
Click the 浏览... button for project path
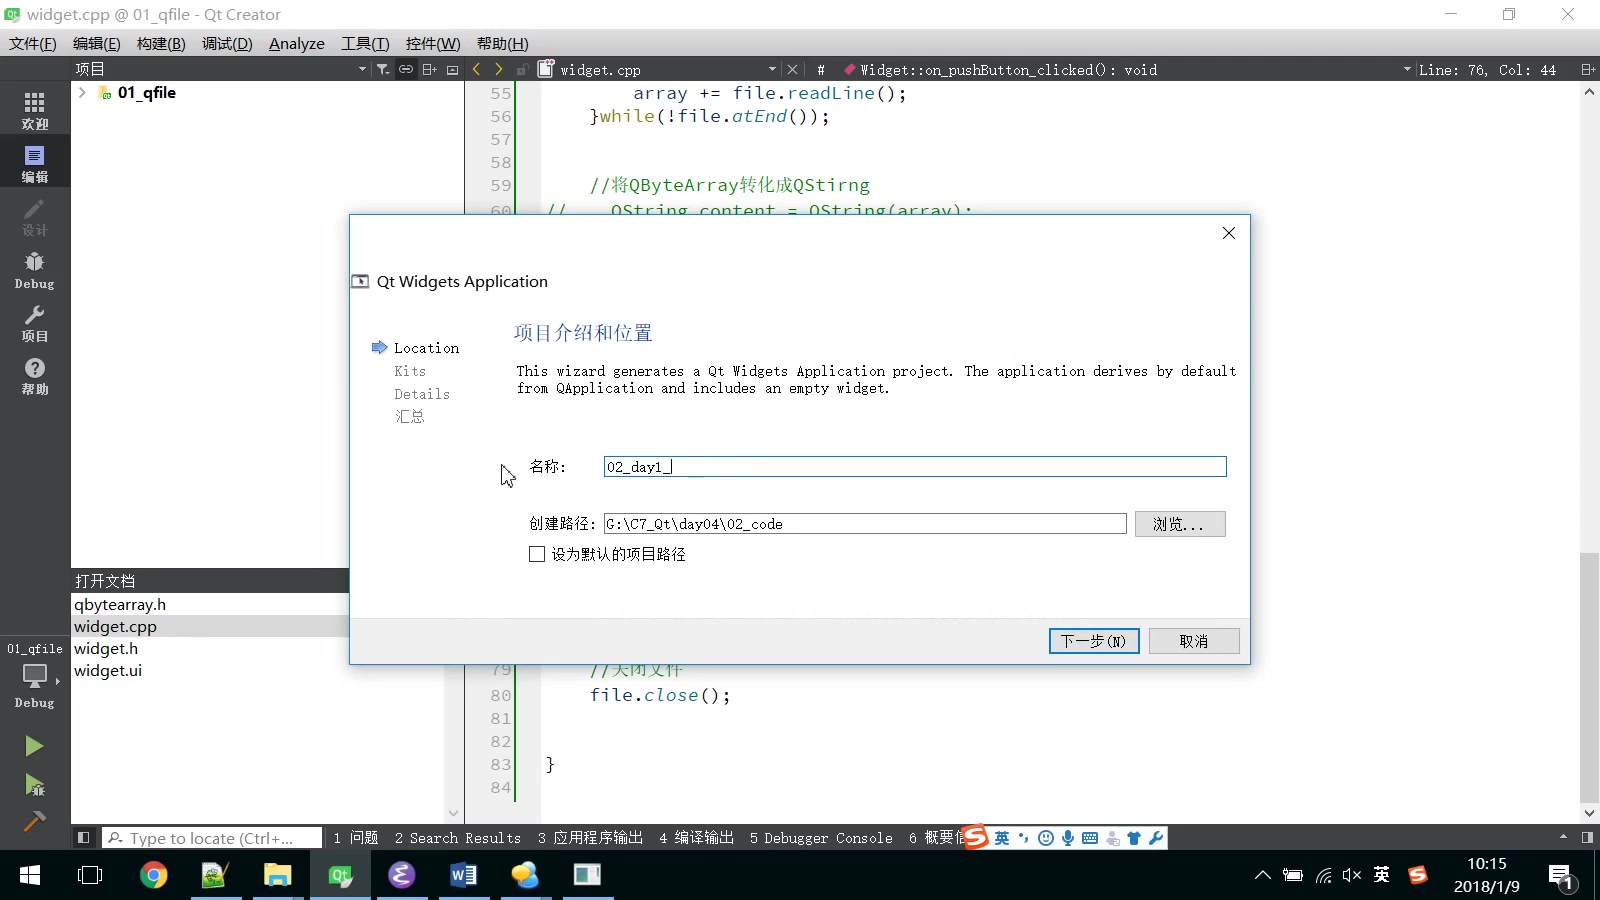click(x=1180, y=524)
